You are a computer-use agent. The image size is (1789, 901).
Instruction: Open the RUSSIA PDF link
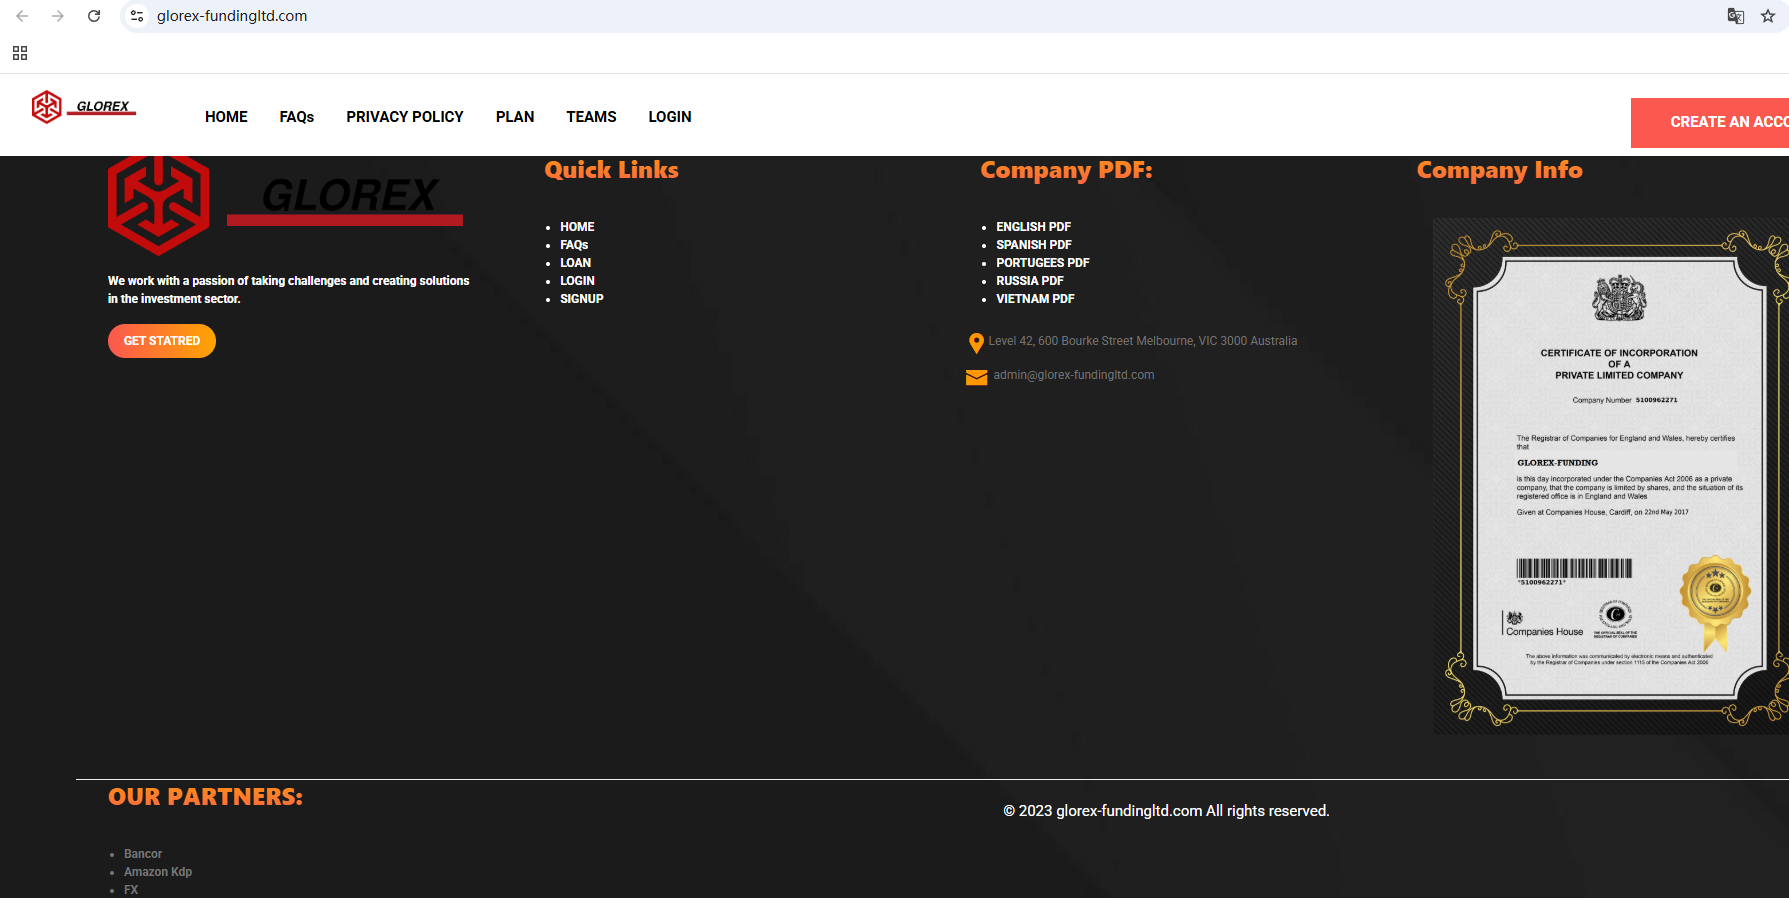[1030, 281]
